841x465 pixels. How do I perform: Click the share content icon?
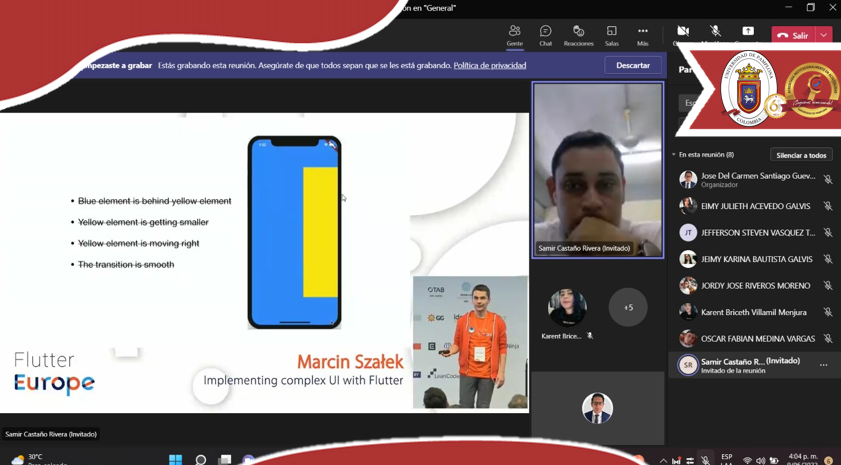click(747, 32)
